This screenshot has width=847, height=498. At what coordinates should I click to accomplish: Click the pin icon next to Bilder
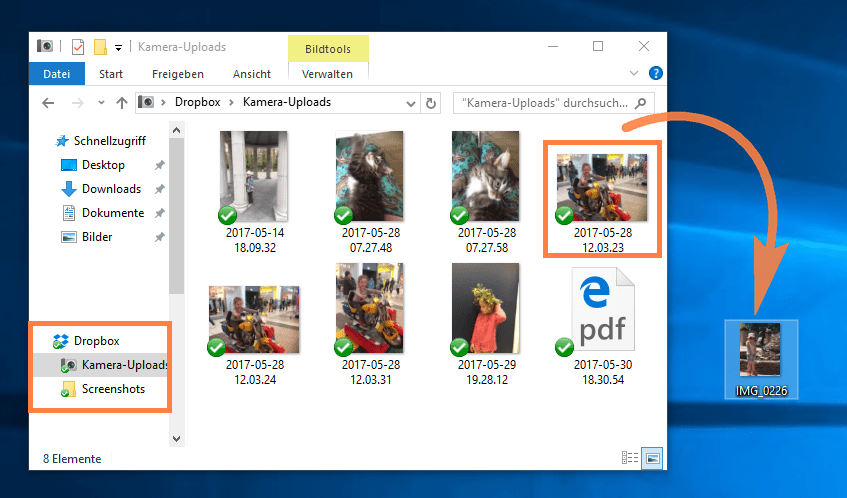tap(159, 237)
